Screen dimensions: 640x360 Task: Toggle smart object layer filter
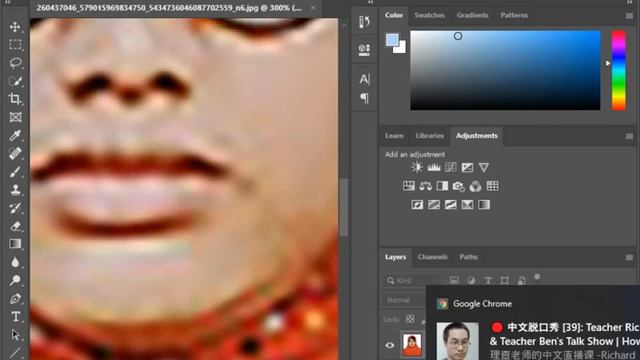[x=522, y=280]
